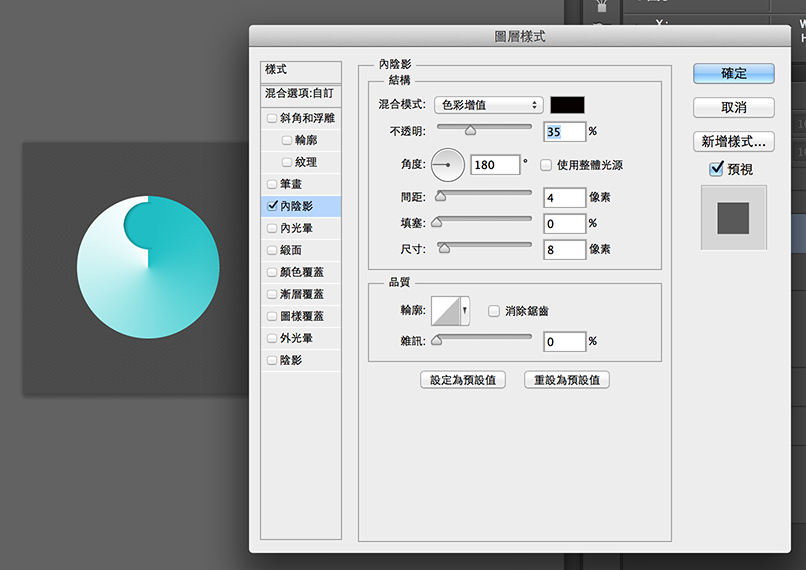The width and height of the screenshot is (806, 570).
Task: Enable the 消除鋸齒 (Anti-aliased) checkbox
Action: pos(494,311)
